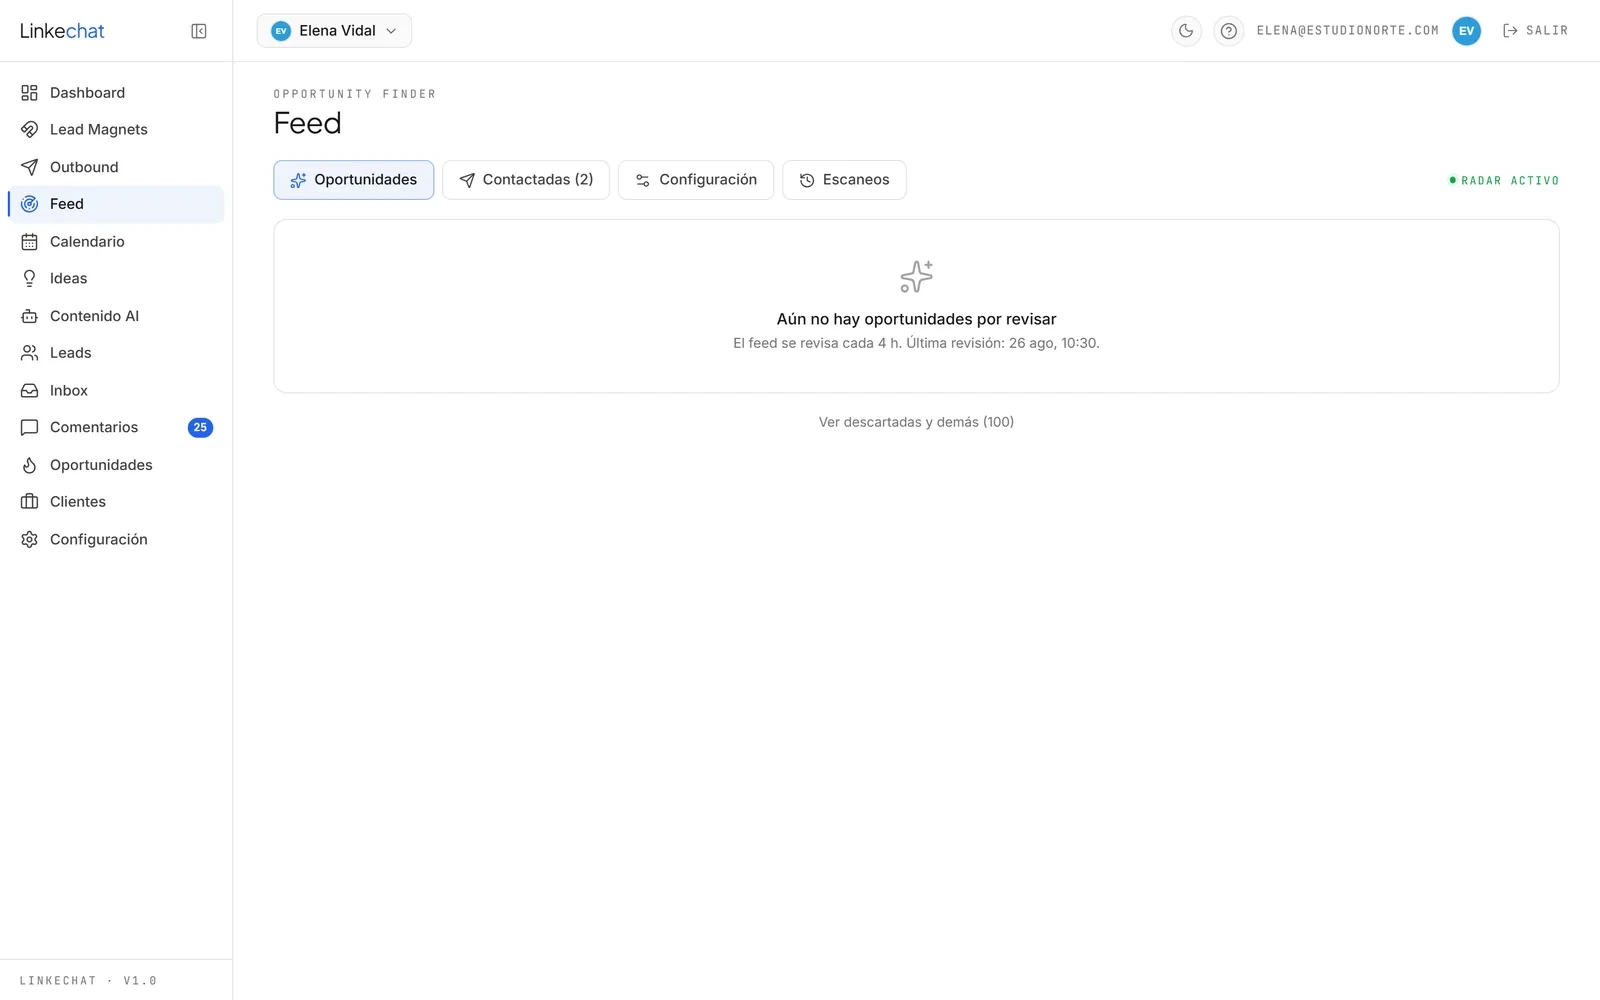The height and width of the screenshot is (1000, 1600).
Task: Click the history icon in the Escaneos tab
Action: pyautogui.click(x=807, y=180)
